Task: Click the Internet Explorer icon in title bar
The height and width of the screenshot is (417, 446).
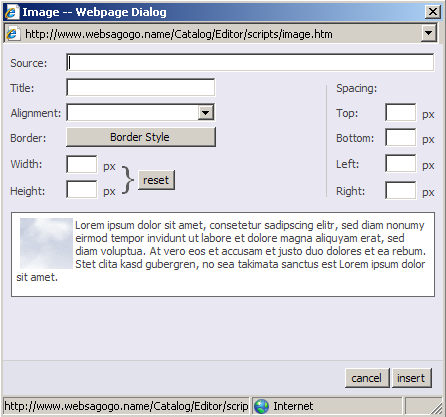Action: click(12, 12)
